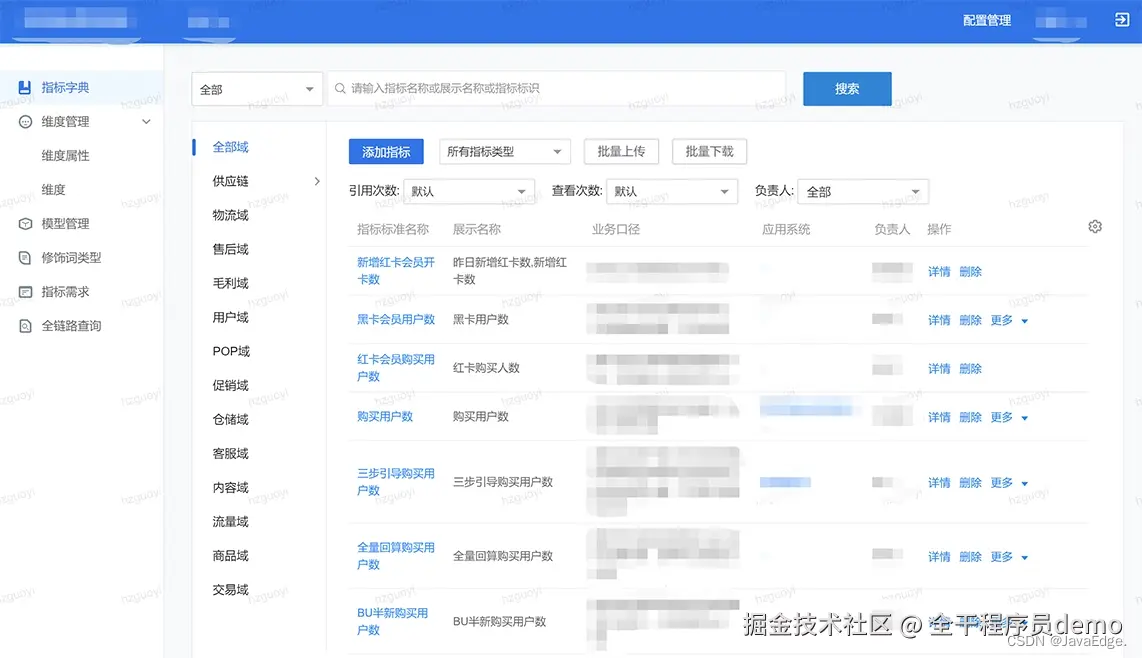Open 更多 menu for 三步引导购买用户数

1009,482
